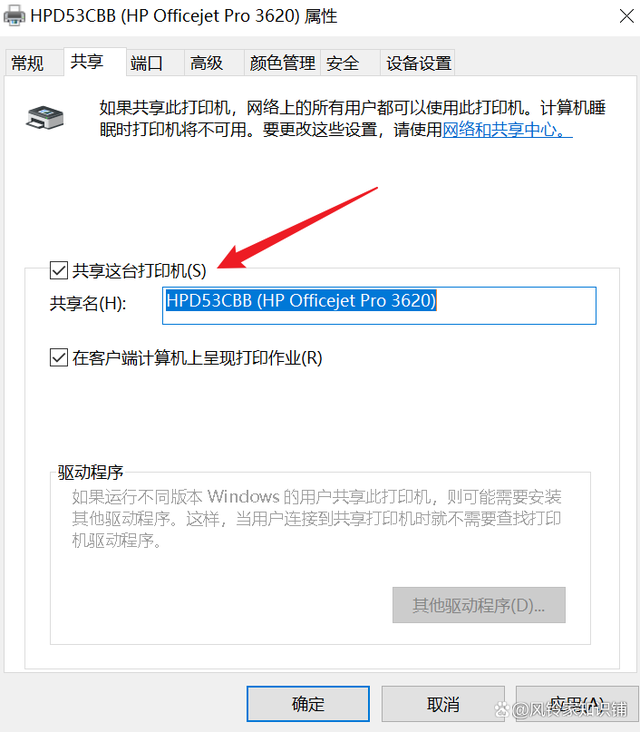Viewport: 640px width, 732px height.
Task: Click the printer icon in title bar
Action: coord(14,16)
